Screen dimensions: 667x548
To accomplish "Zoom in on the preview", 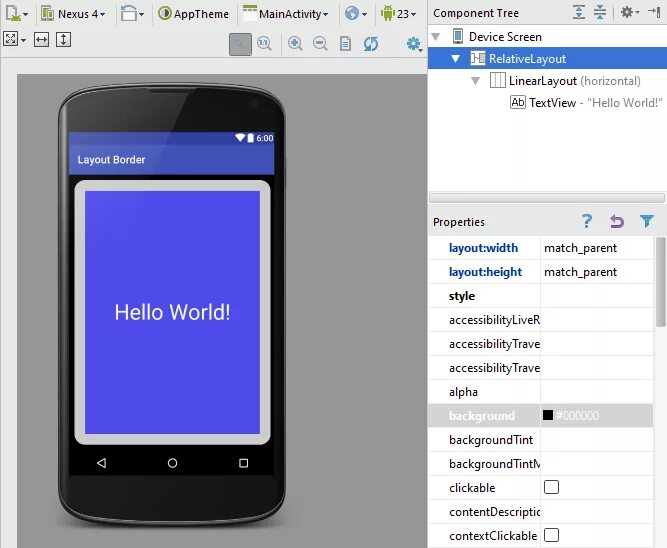I will 295,43.
